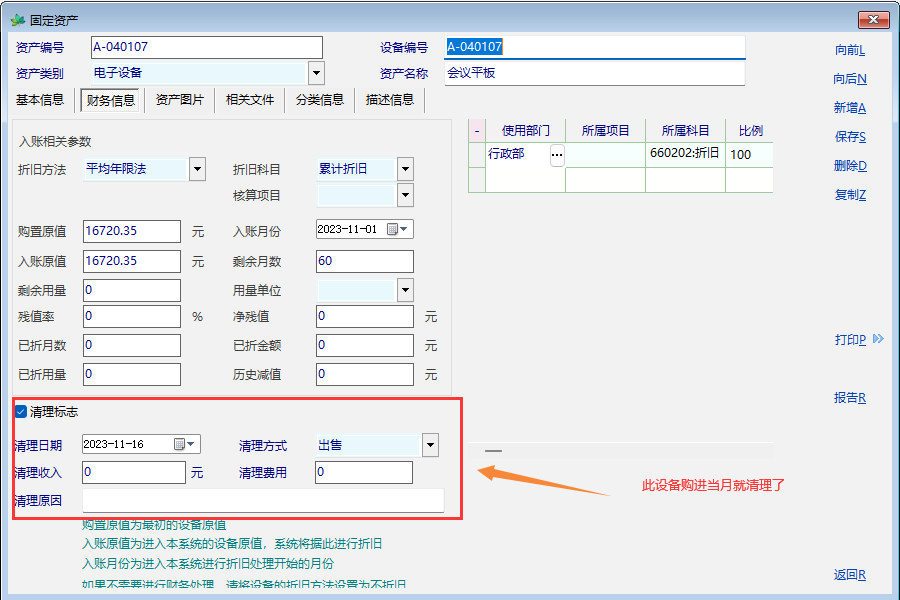Click the fixed asset window title icon
Viewport: 900px width, 600px height.
click(x=17, y=20)
